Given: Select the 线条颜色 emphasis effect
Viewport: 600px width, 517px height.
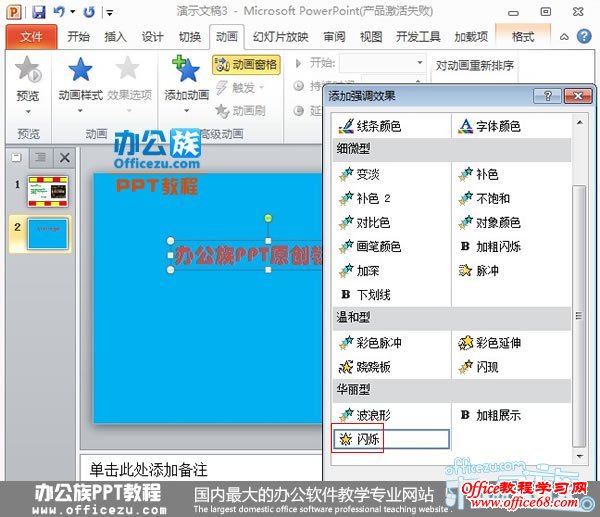Looking at the screenshot, I should [x=391, y=126].
